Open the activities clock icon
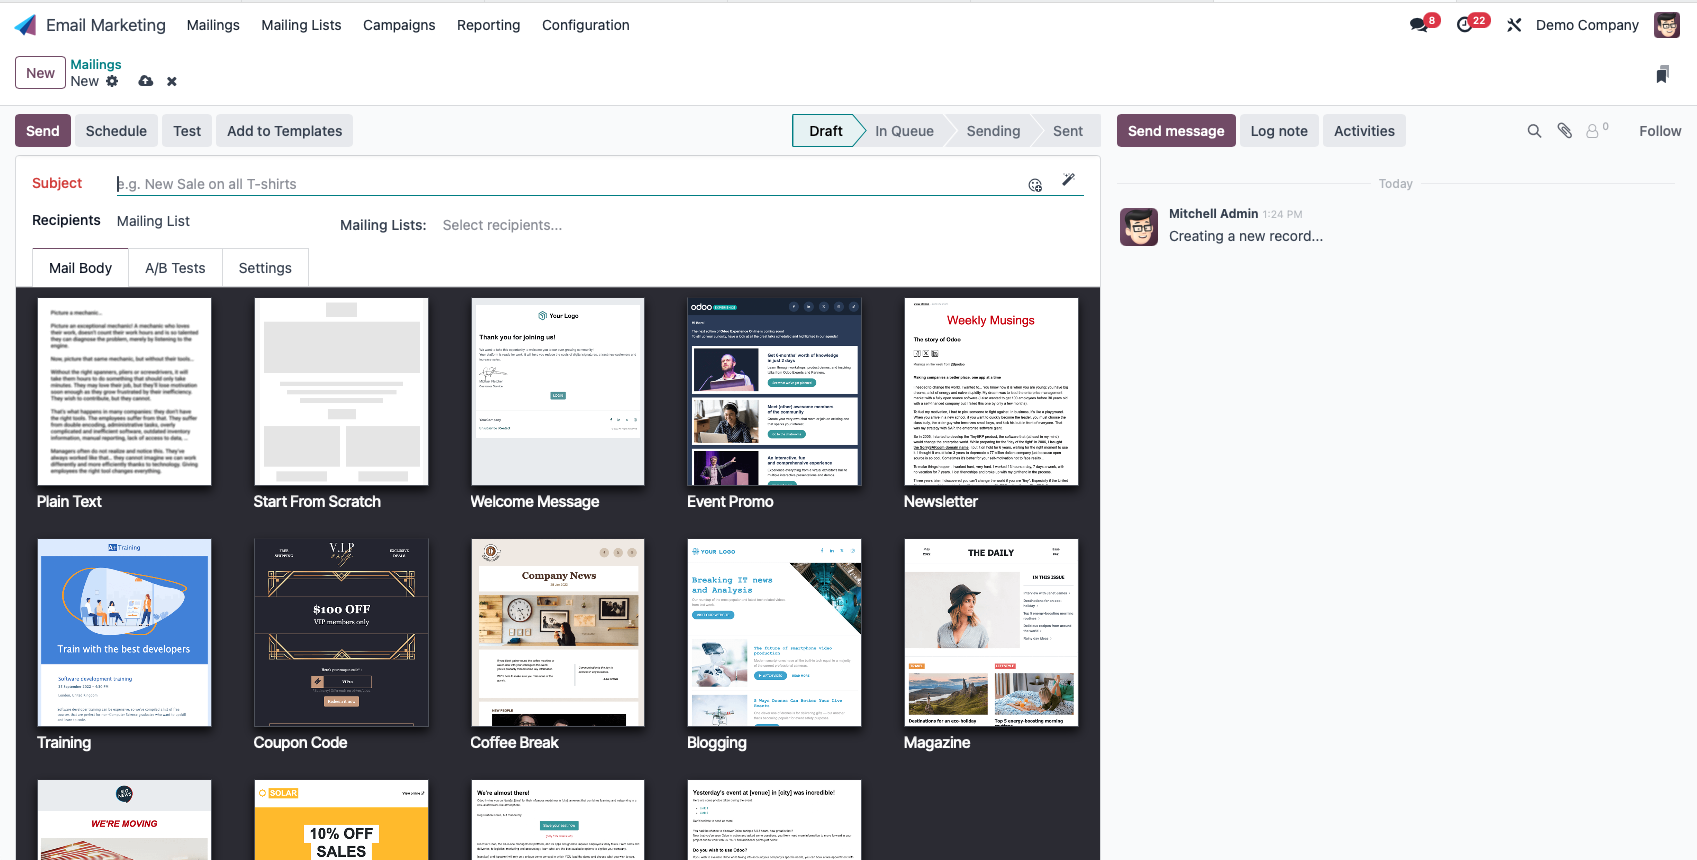Screen dimensions: 1697x860 point(1465,25)
